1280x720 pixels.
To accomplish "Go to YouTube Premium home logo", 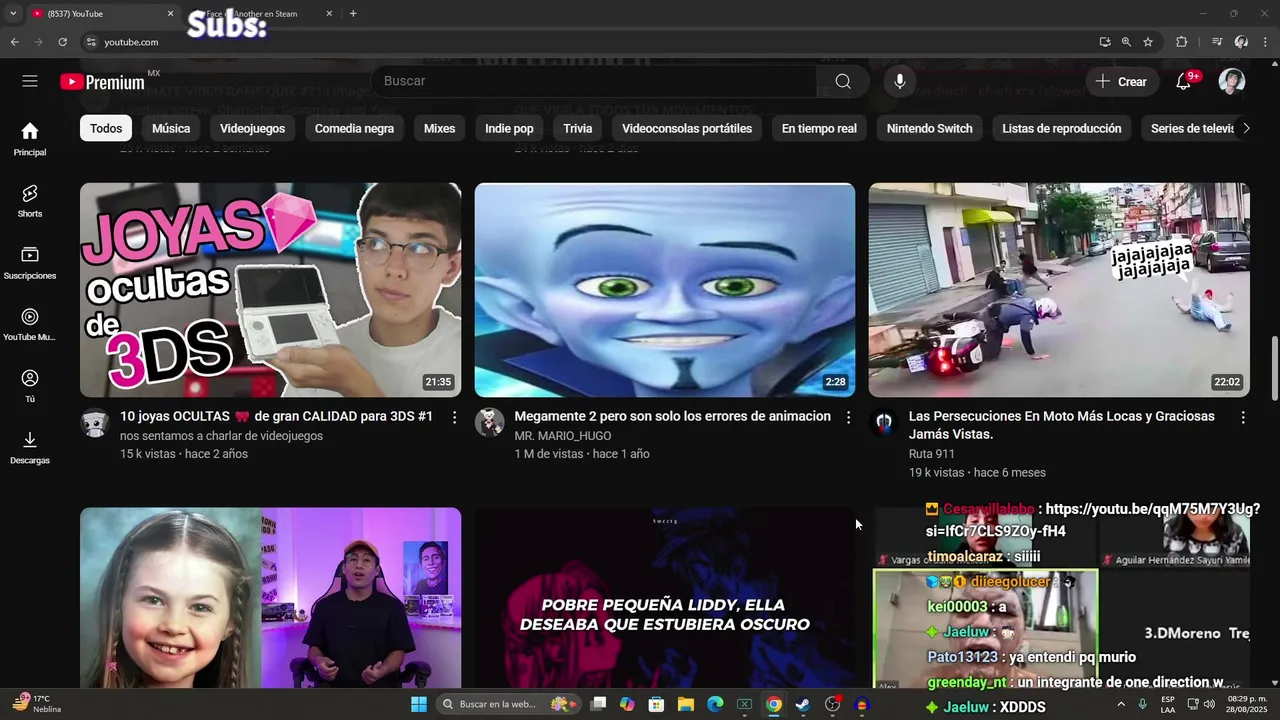I will [x=103, y=82].
